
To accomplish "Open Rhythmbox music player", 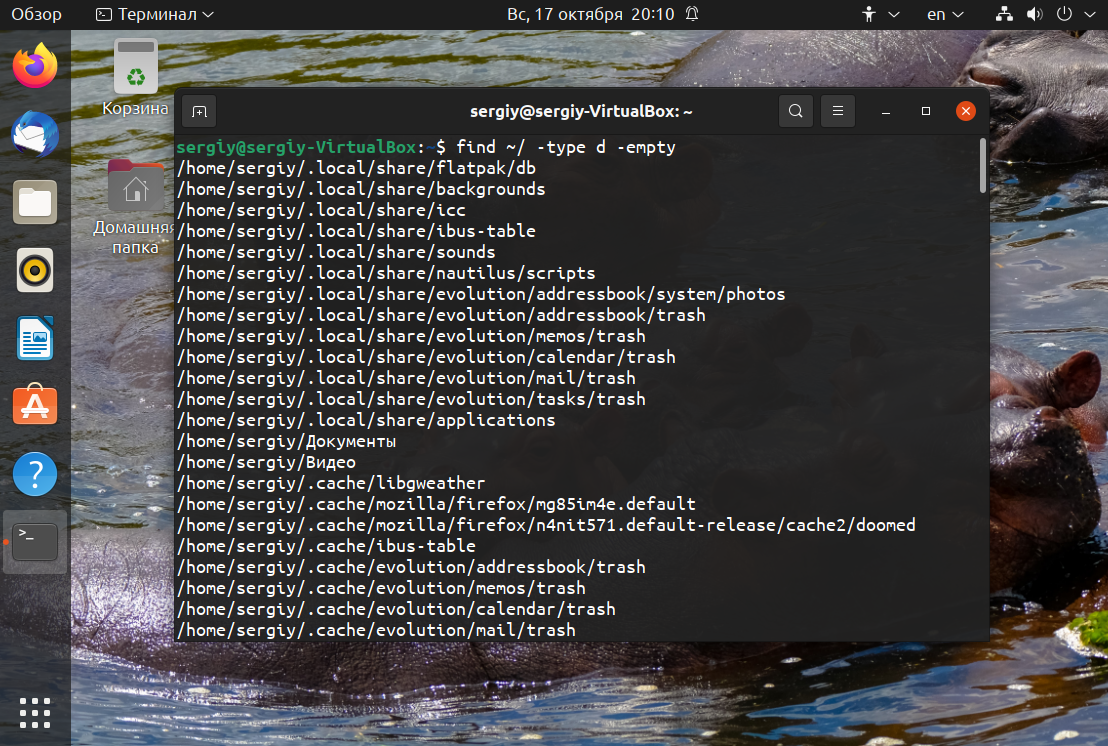I will [35, 270].
